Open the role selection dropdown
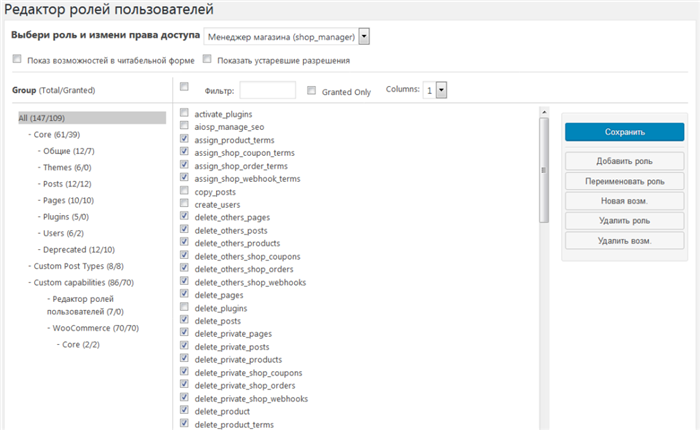 pyautogui.click(x=286, y=37)
